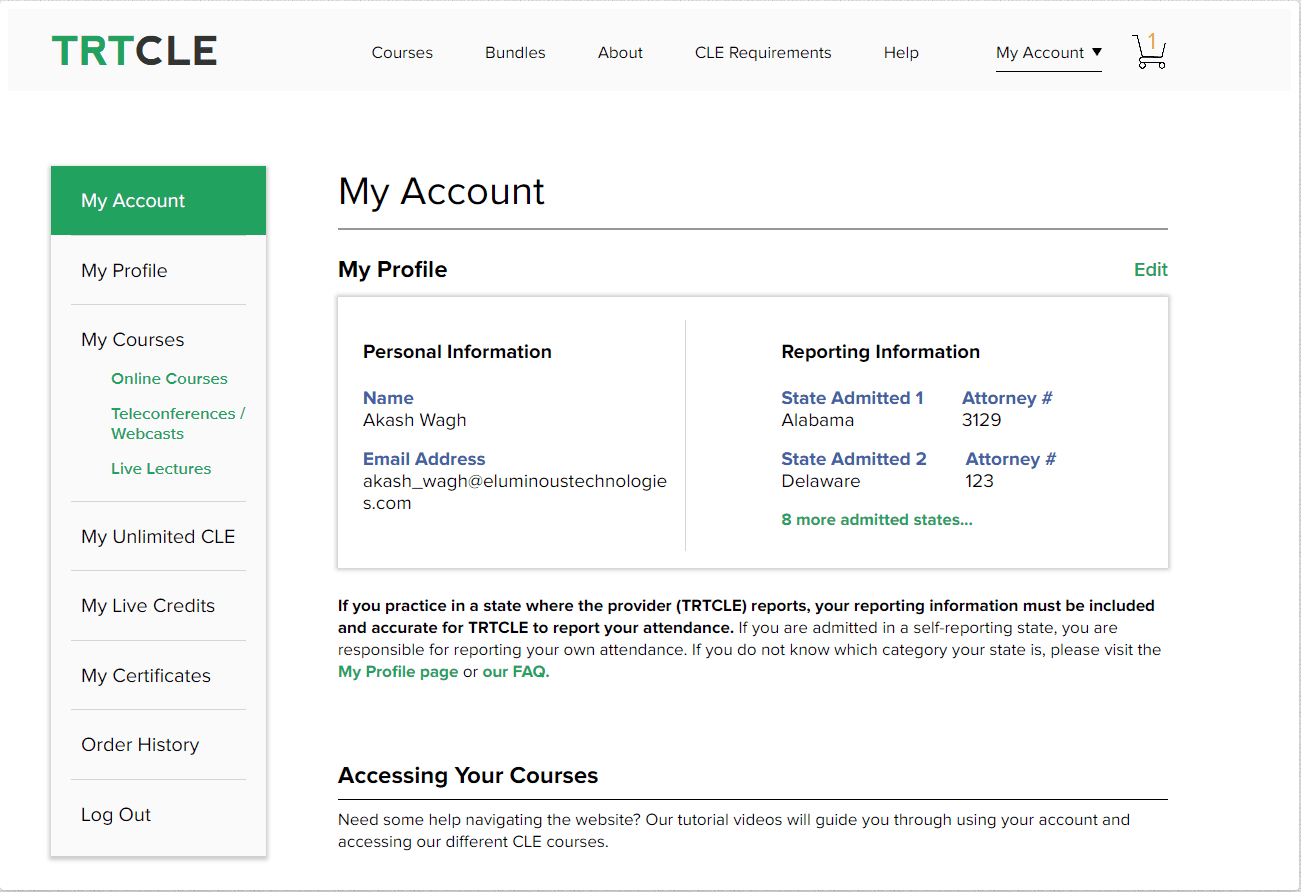Open Order History

coord(140,744)
